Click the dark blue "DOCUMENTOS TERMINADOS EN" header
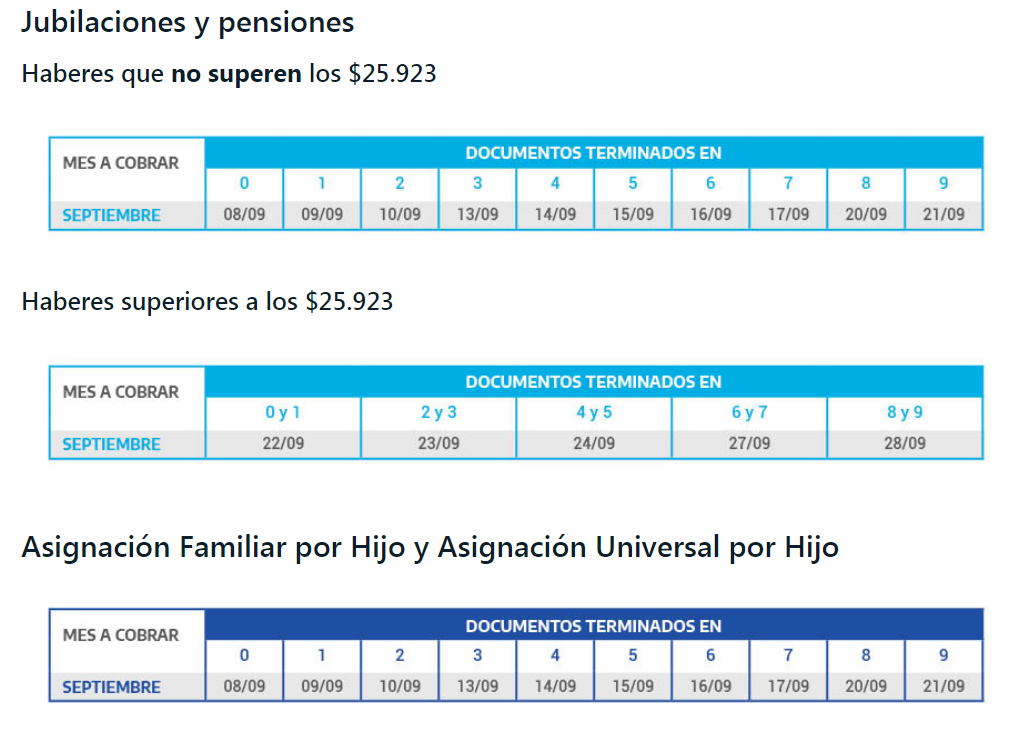Image resolution: width=1017 pixels, height=743 pixels. [593, 626]
